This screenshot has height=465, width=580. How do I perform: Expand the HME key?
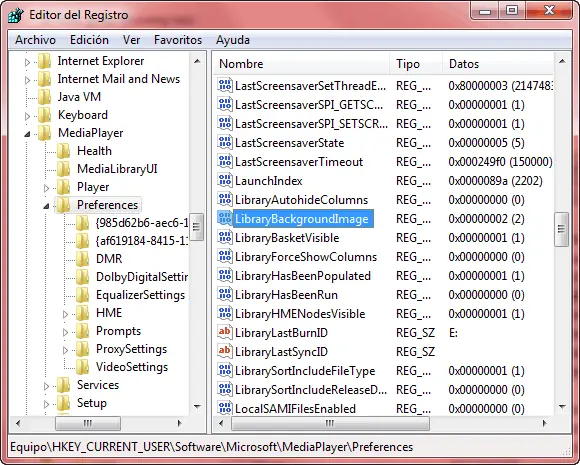click(65, 314)
